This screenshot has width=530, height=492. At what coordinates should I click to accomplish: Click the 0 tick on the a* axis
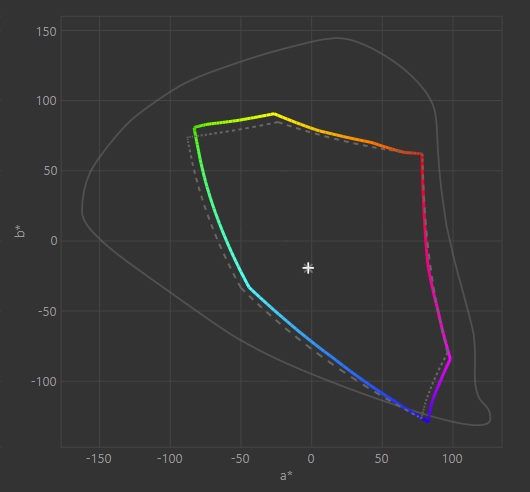(311, 459)
